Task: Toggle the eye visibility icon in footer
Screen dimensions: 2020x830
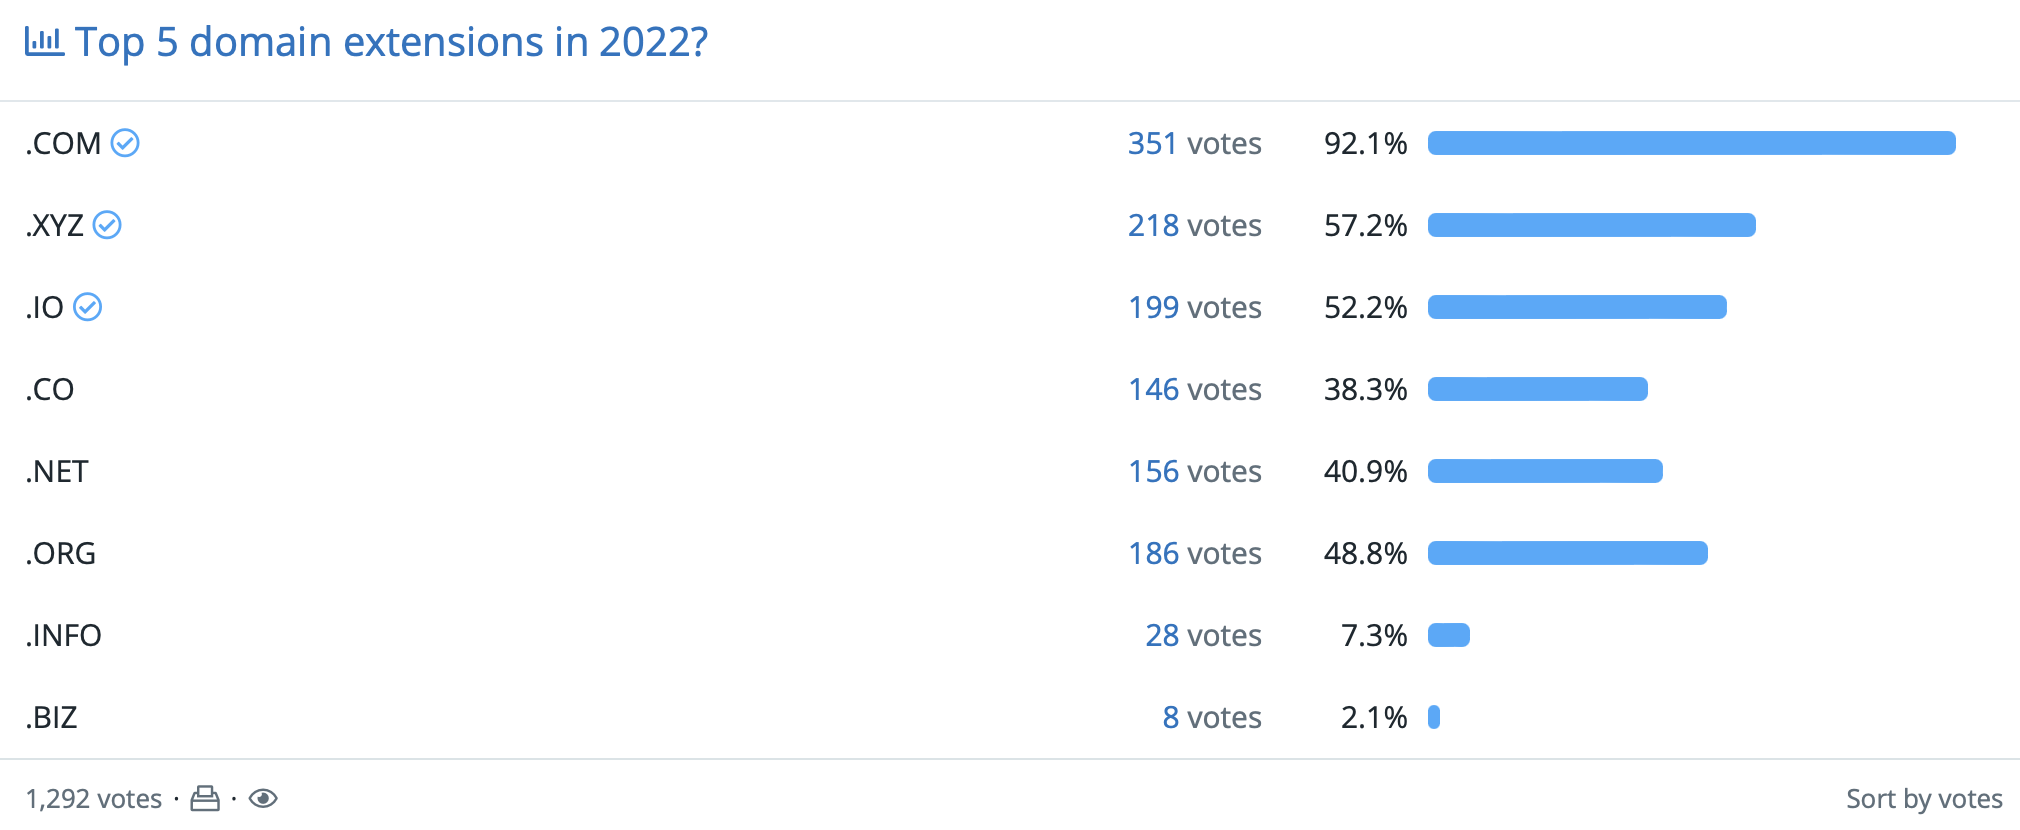Action: tap(263, 799)
